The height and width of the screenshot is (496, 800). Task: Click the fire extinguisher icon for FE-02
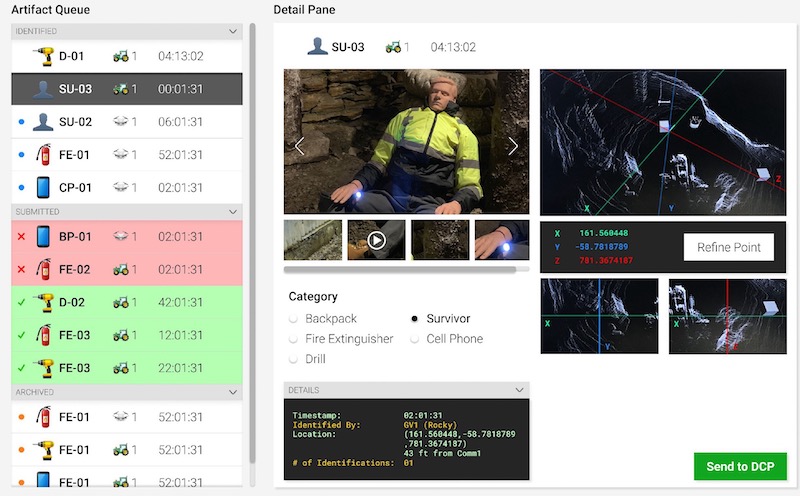pos(43,269)
